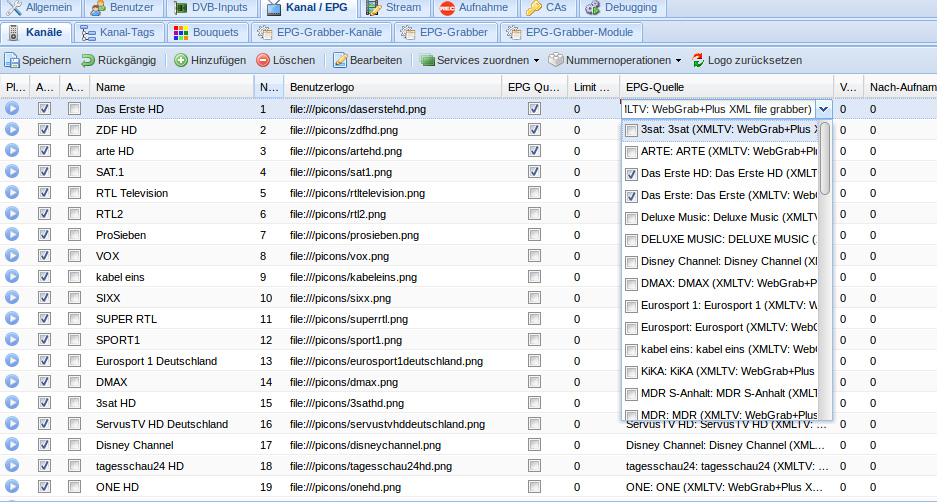Viewport: 937px width, 502px height.
Task: Click play icon for arte HD
Action: point(12,151)
